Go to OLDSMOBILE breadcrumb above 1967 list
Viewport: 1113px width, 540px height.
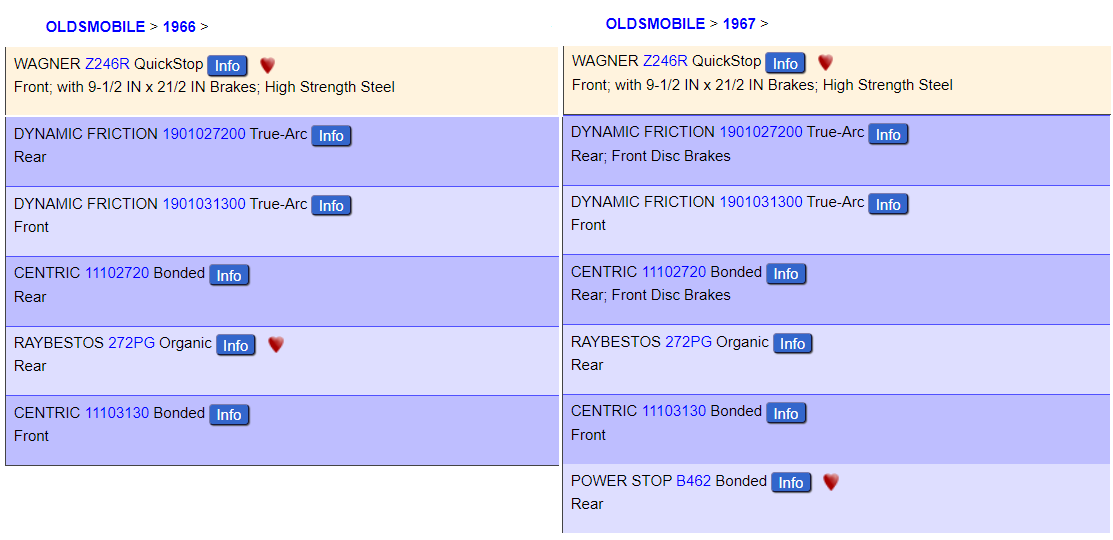tap(655, 23)
